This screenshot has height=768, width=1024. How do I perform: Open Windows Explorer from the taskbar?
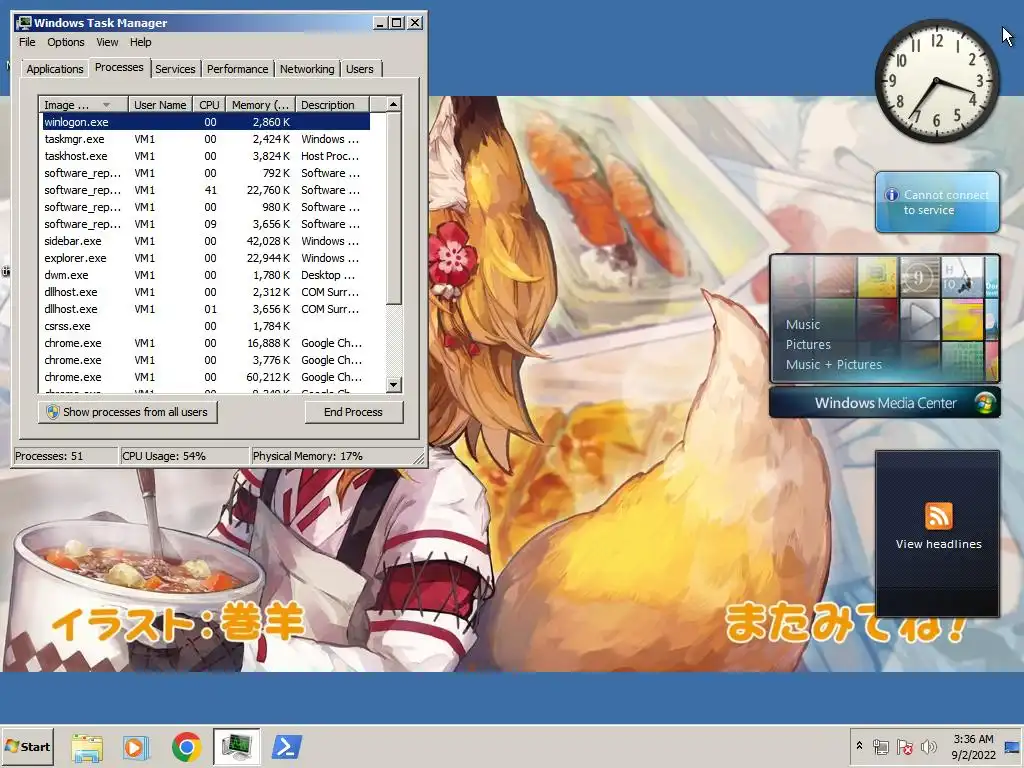click(87, 747)
